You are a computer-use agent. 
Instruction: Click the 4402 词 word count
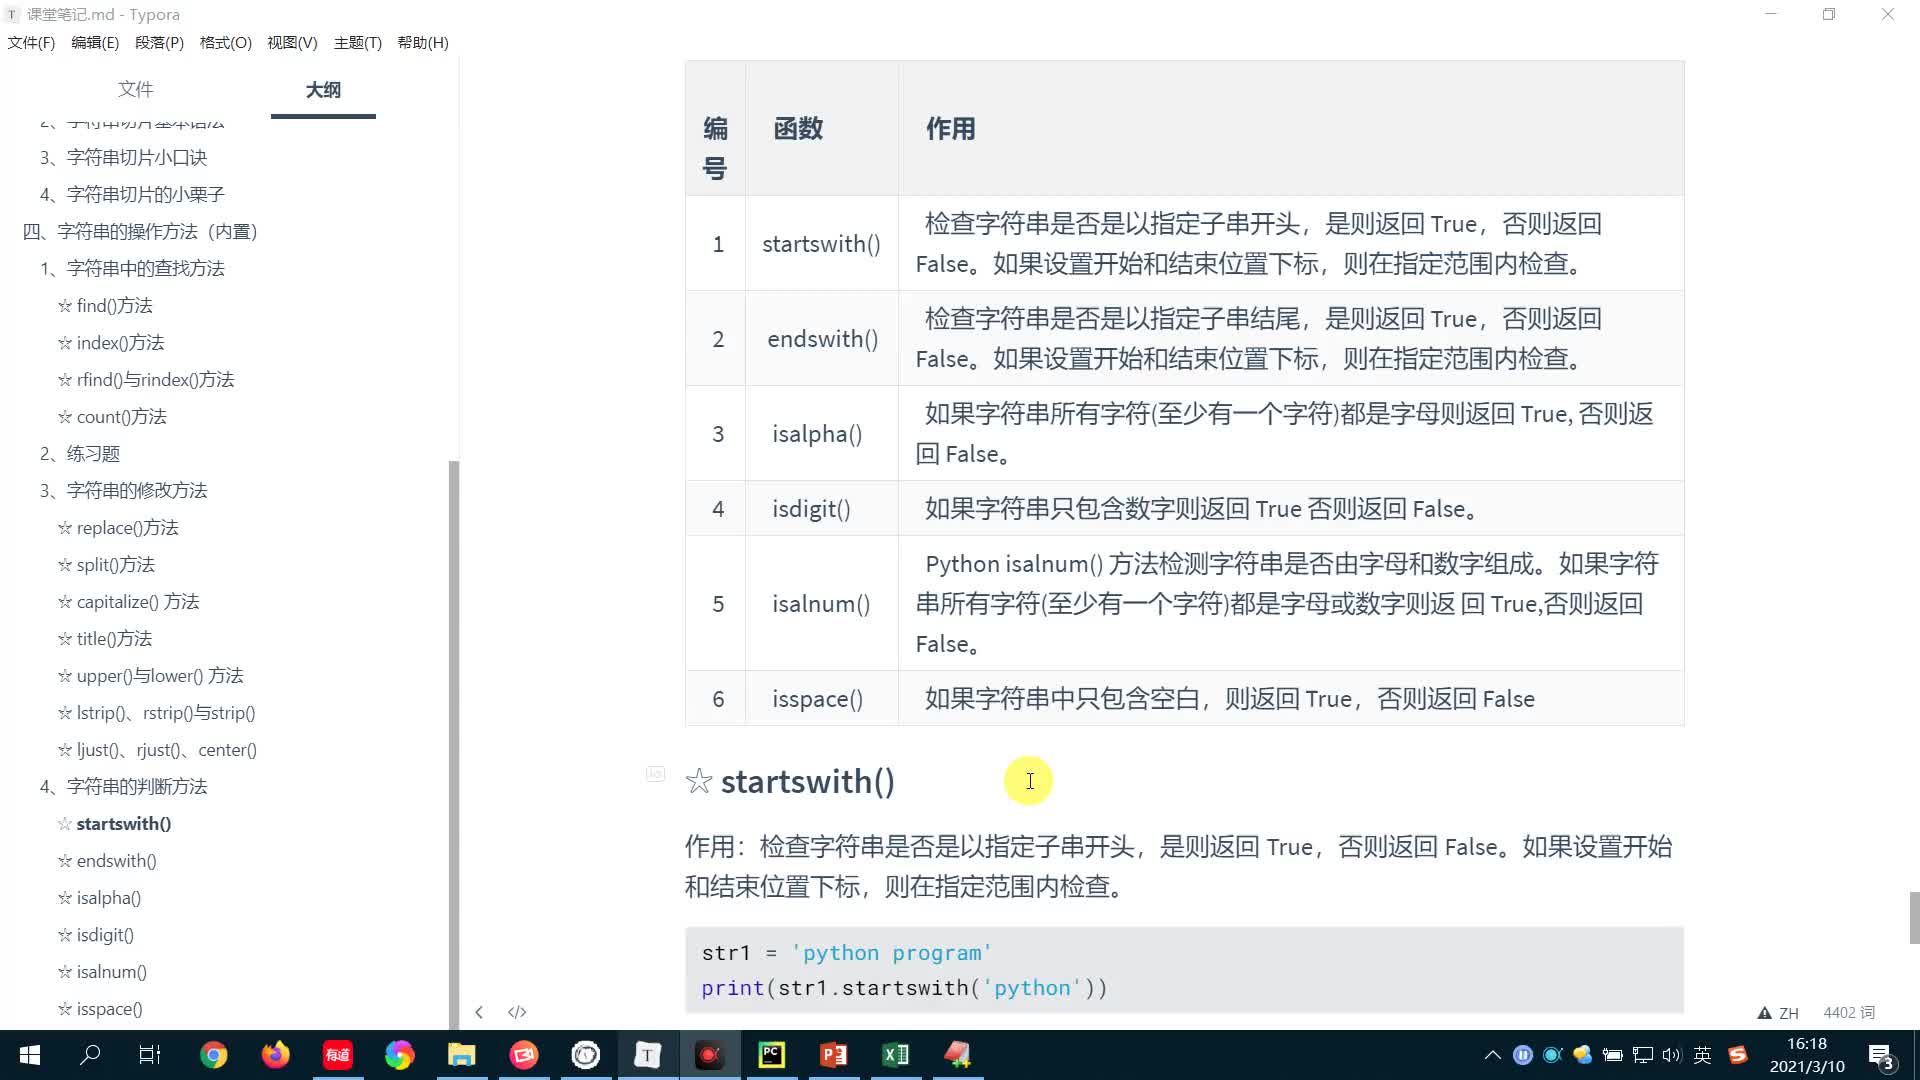point(1849,1013)
